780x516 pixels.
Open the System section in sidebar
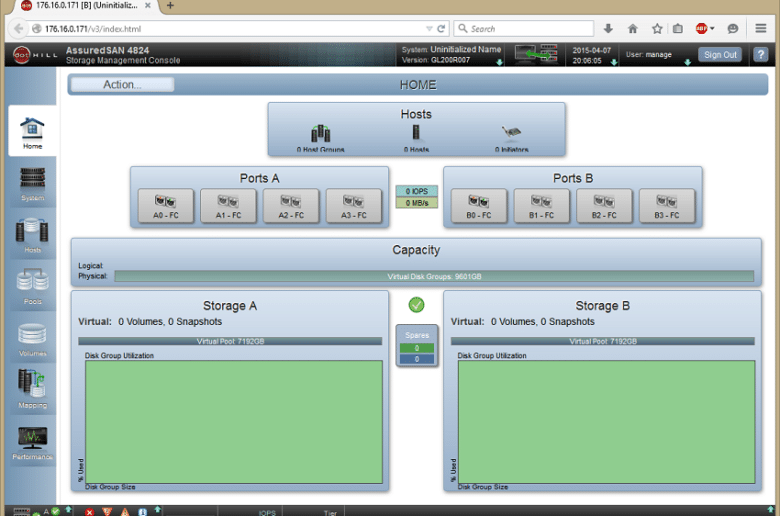(x=32, y=184)
